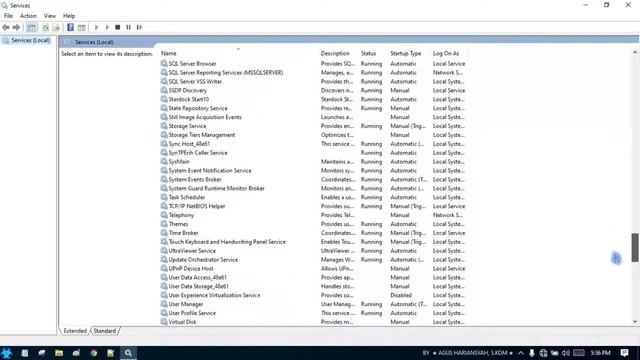Click the Services app icon in the taskbar

[128, 353]
